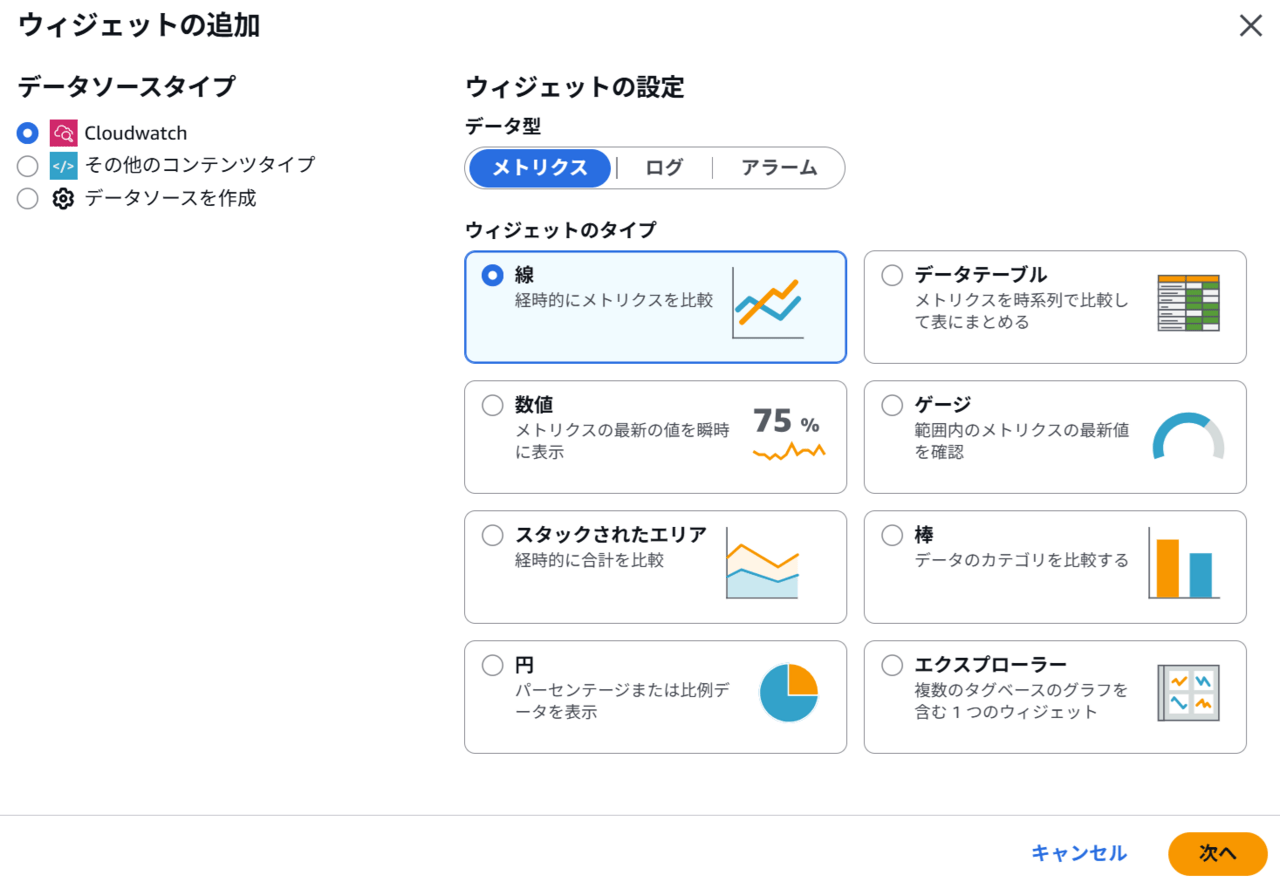Click the explorer grid preview icon
Image resolution: width=1280 pixels, height=882 pixels.
click(1188, 693)
